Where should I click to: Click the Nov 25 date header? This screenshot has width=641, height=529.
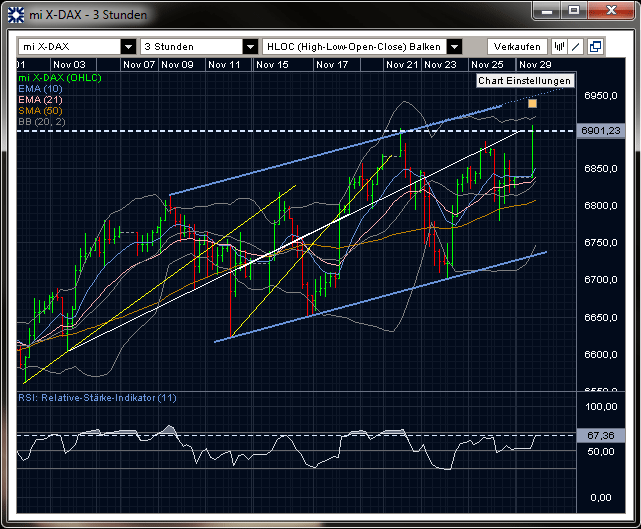pyautogui.click(x=487, y=65)
